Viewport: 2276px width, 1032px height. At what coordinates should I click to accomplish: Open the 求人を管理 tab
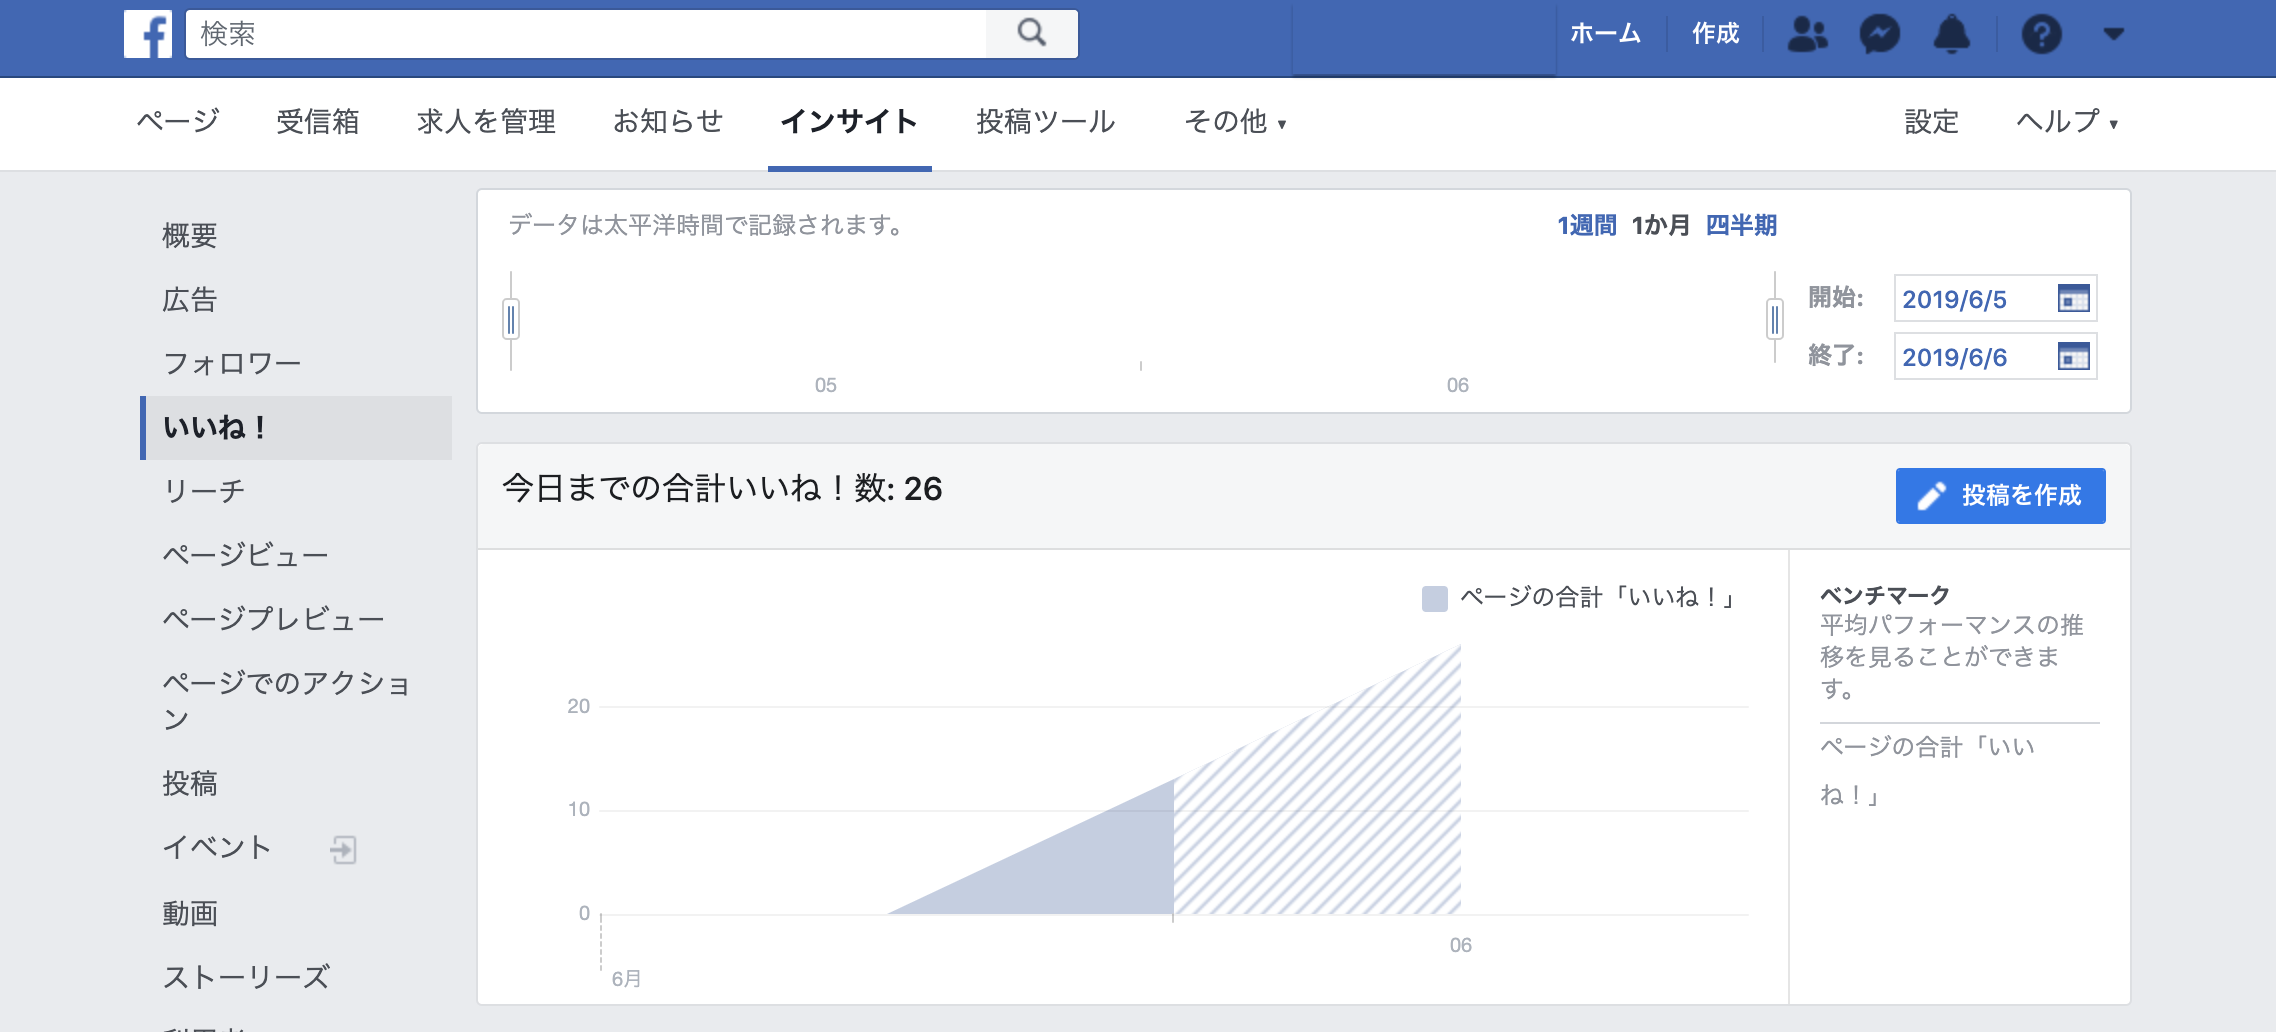coord(486,121)
